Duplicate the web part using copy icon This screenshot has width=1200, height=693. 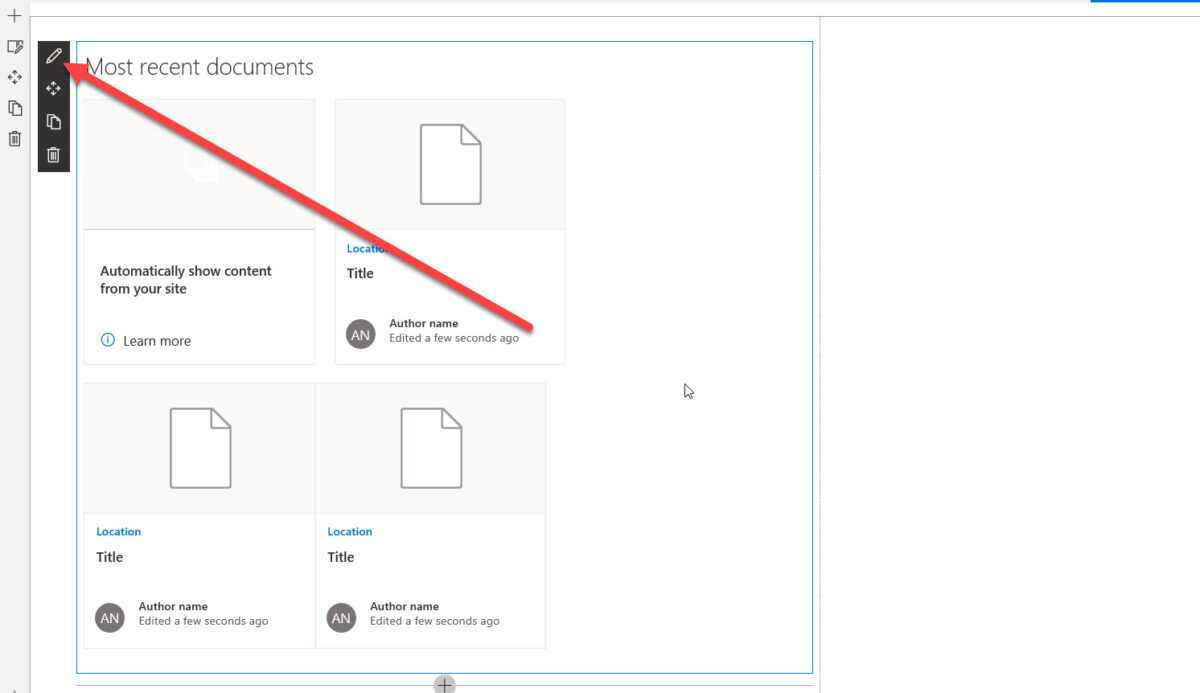[53, 121]
